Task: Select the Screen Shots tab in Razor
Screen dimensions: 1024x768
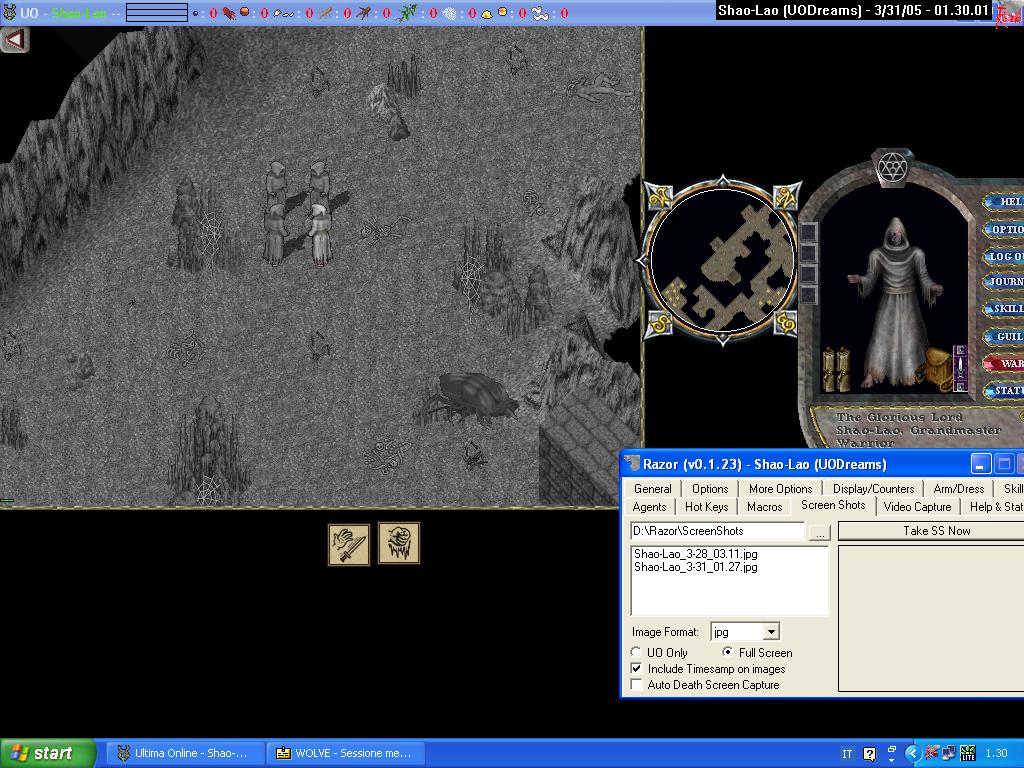Action: point(833,505)
